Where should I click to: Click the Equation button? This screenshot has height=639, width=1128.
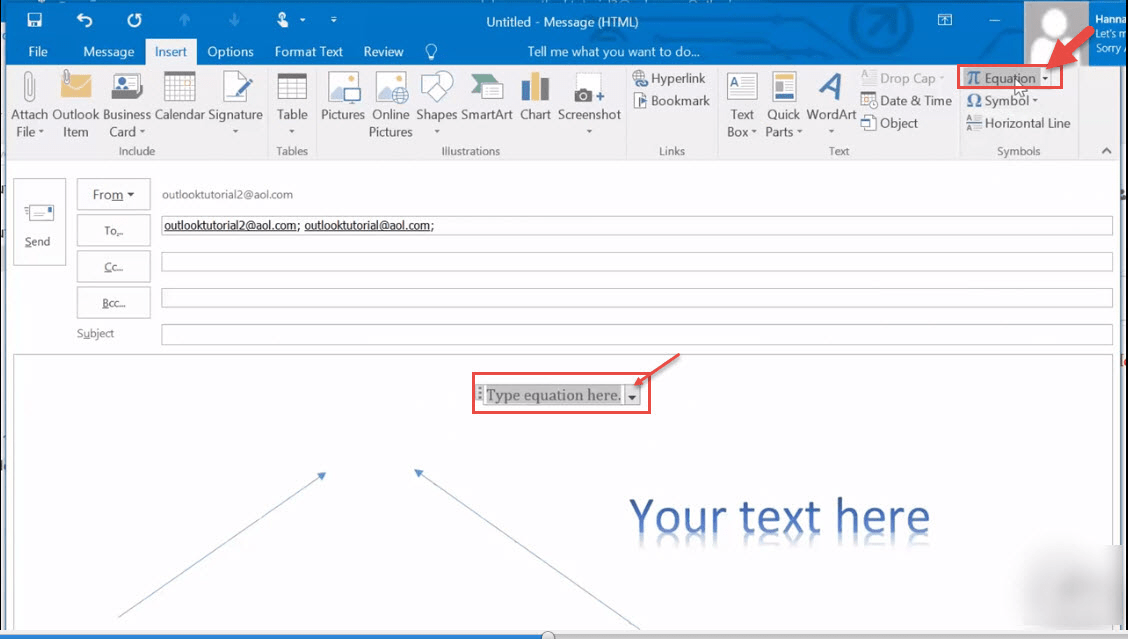click(x=1001, y=78)
